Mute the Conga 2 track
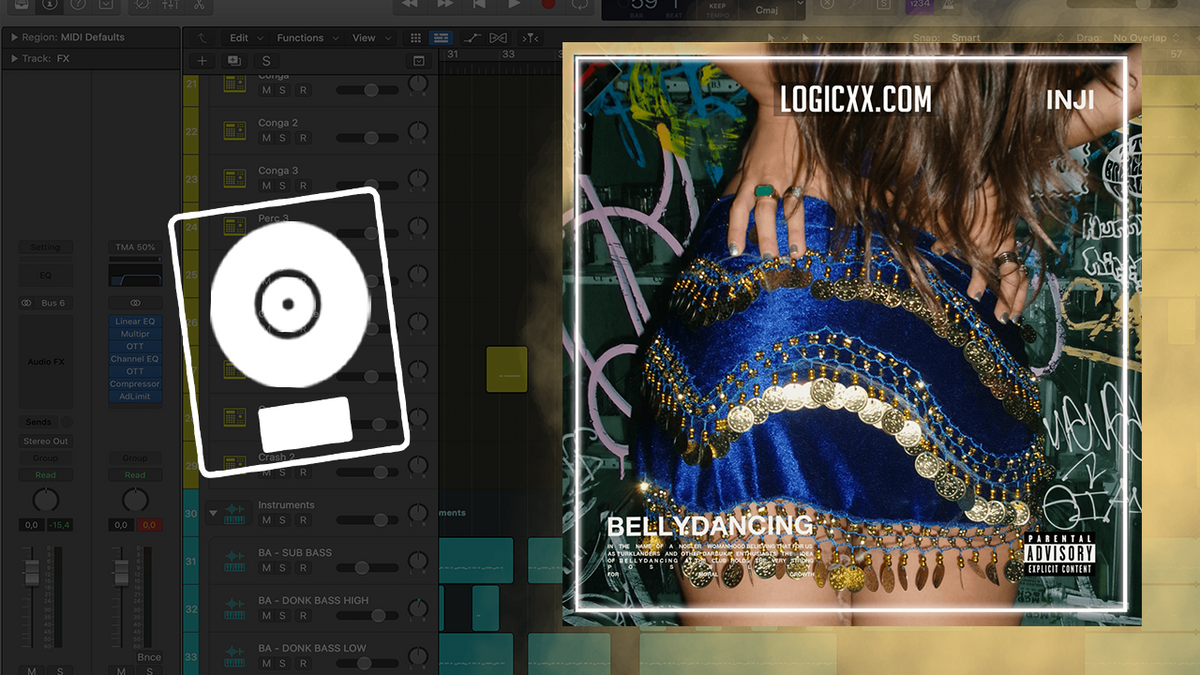1200x675 pixels. (x=266, y=139)
